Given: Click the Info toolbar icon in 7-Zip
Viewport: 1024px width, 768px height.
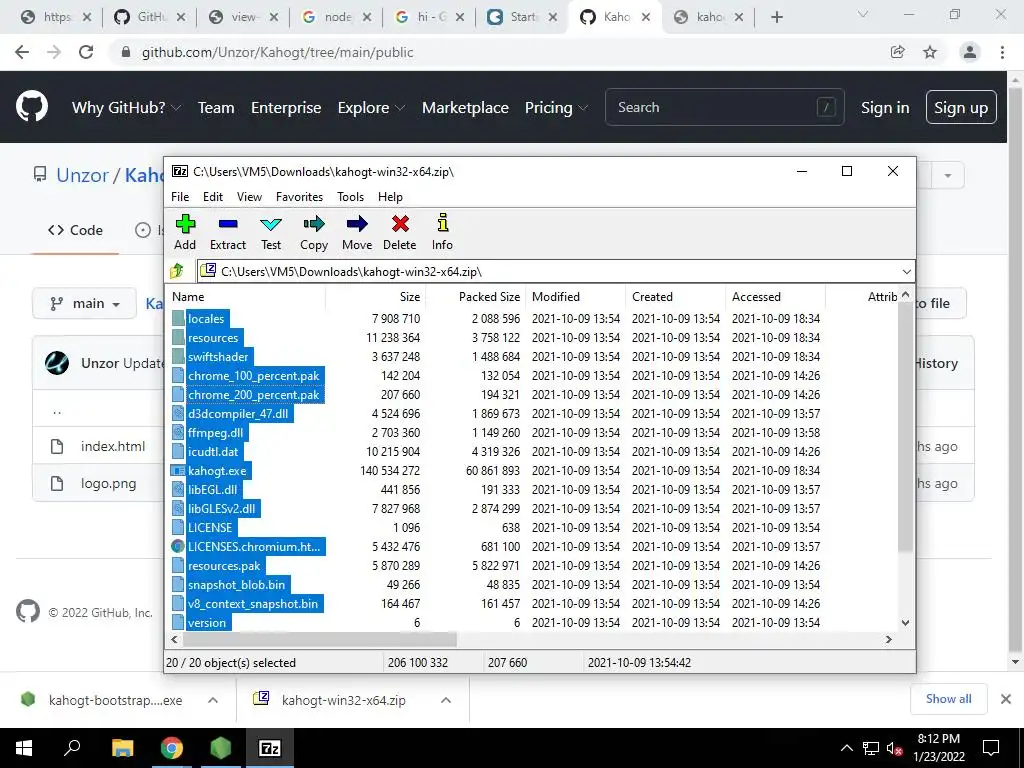Looking at the screenshot, I should pyautogui.click(x=443, y=223).
